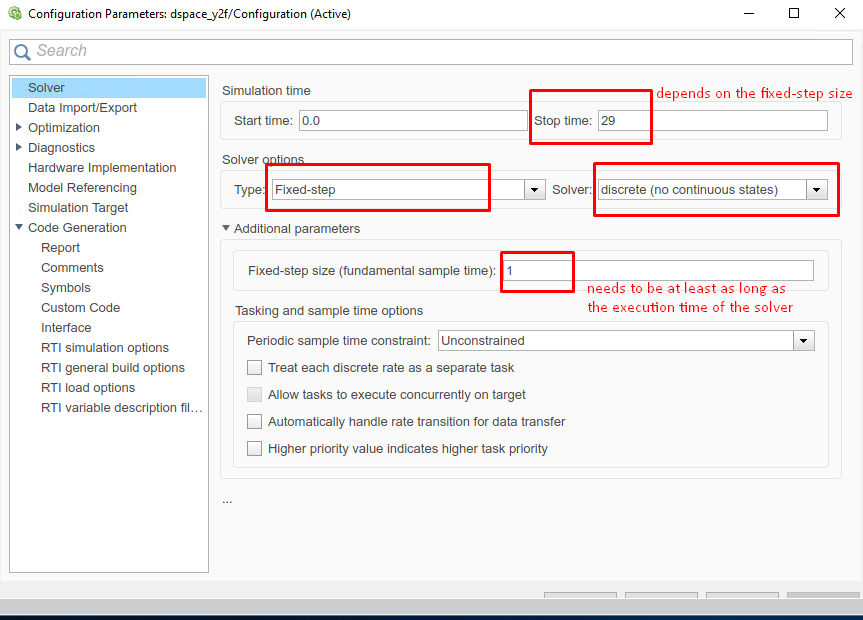
Task: Click the search magnifier icon
Action: click(x=23, y=52)
